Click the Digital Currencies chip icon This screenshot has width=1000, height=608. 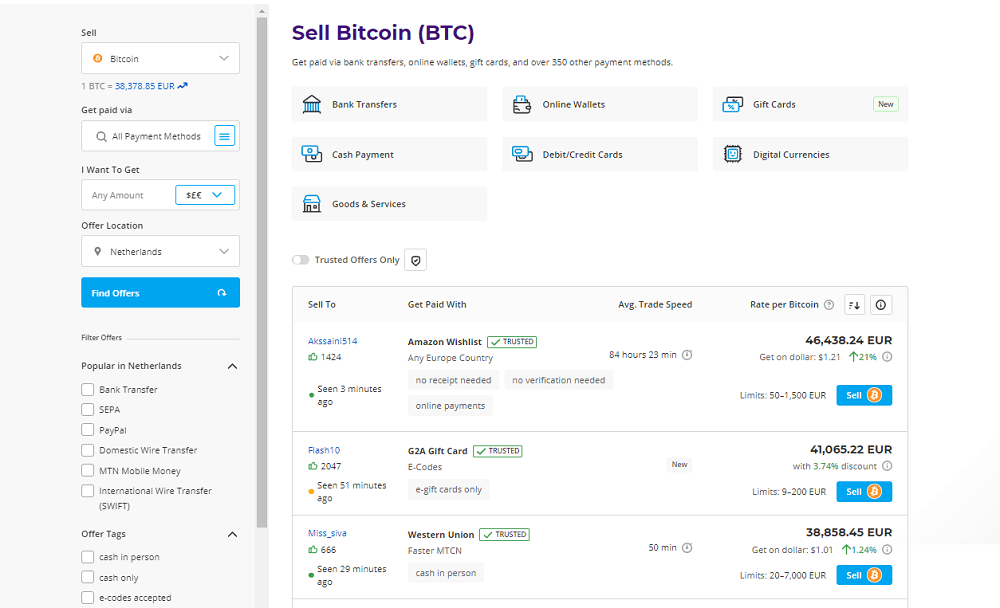[x=733, y=154]
